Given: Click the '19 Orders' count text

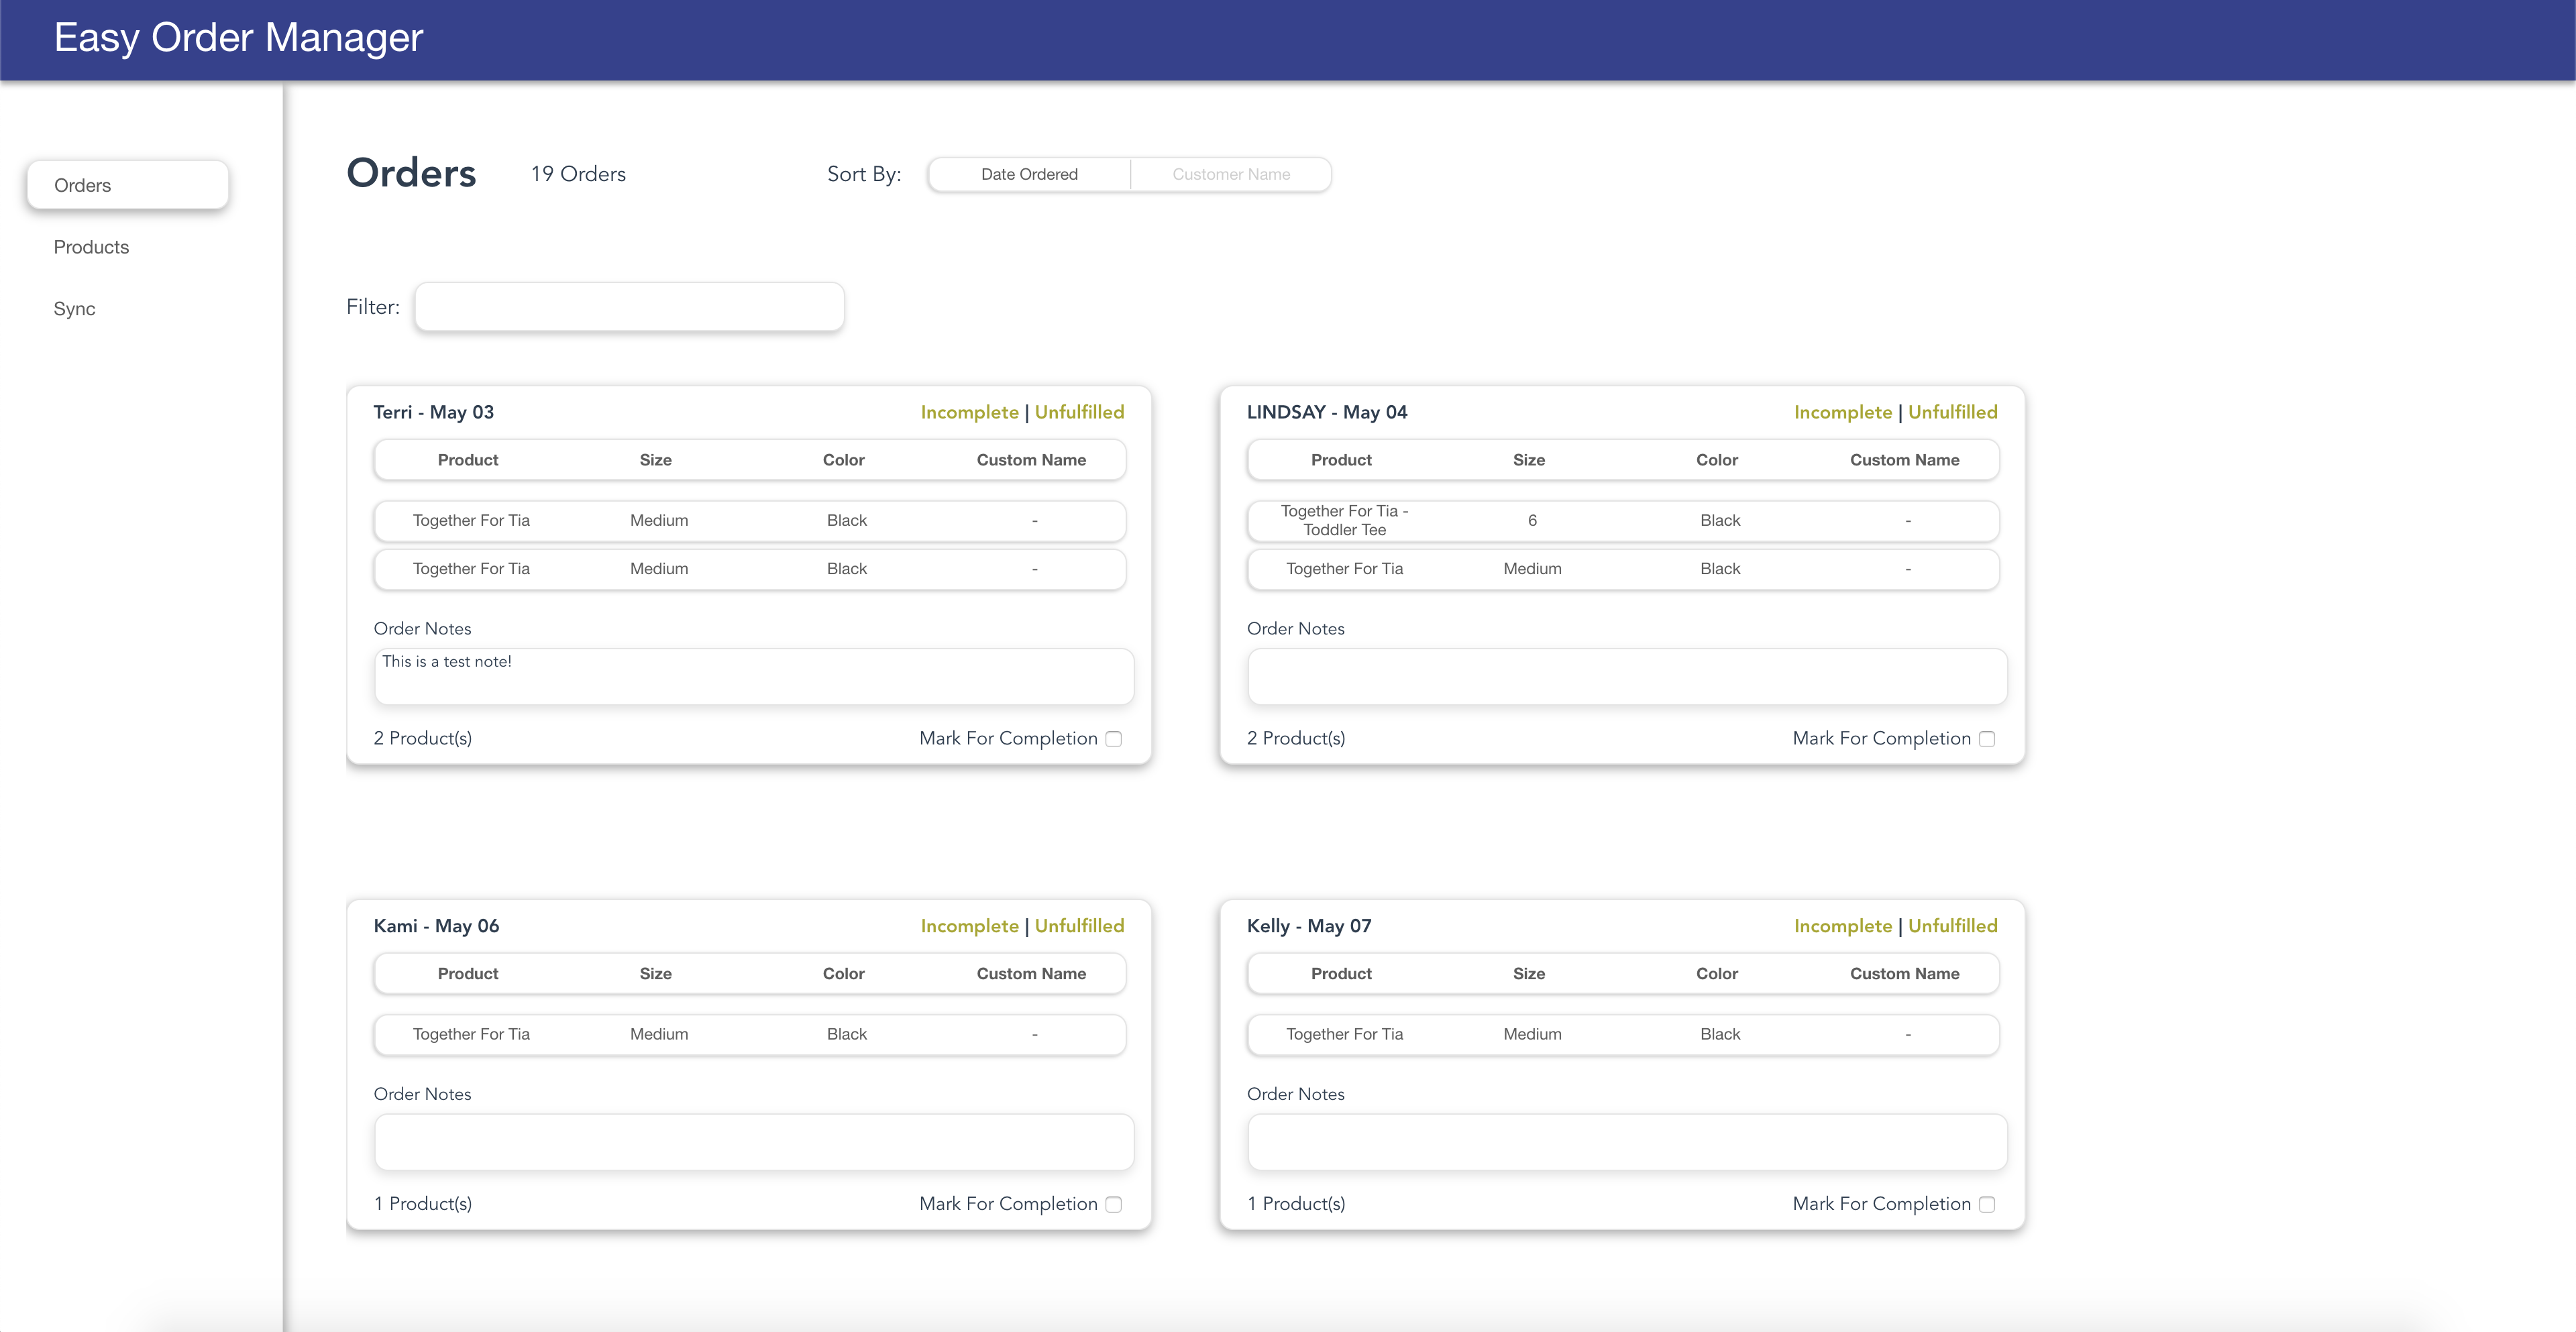Looking at the screenshot, I should [x=578, y=174].
